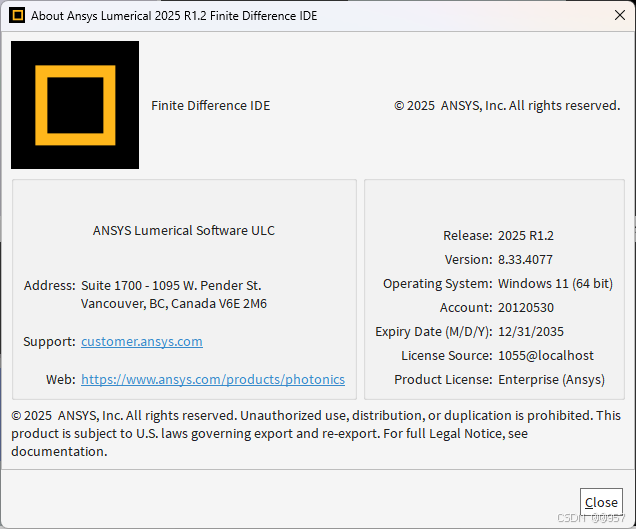636x529 pixels.
Task: Click the ANSYS Lumerical Software ULC heading
Action: tap(184, 230)
